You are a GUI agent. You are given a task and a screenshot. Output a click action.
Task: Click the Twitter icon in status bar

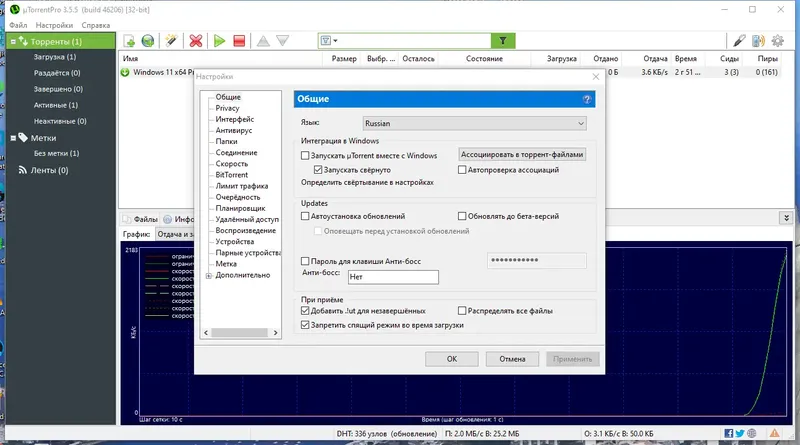[740, 433]
